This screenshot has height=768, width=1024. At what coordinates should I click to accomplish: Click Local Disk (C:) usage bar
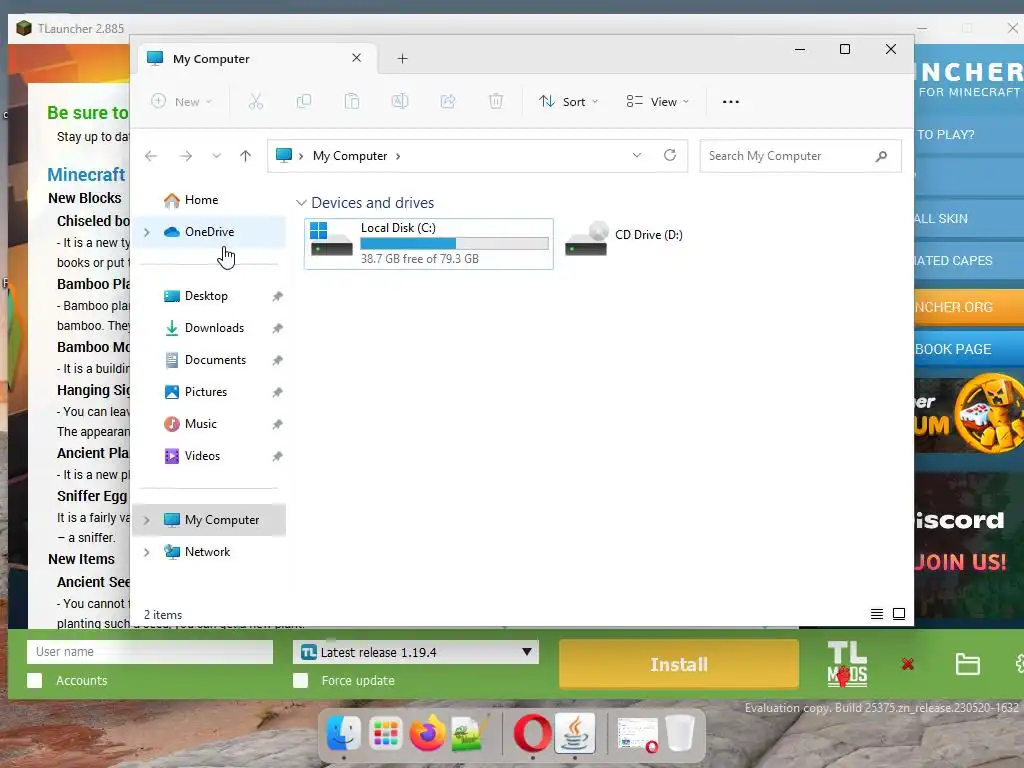[454, 244]
